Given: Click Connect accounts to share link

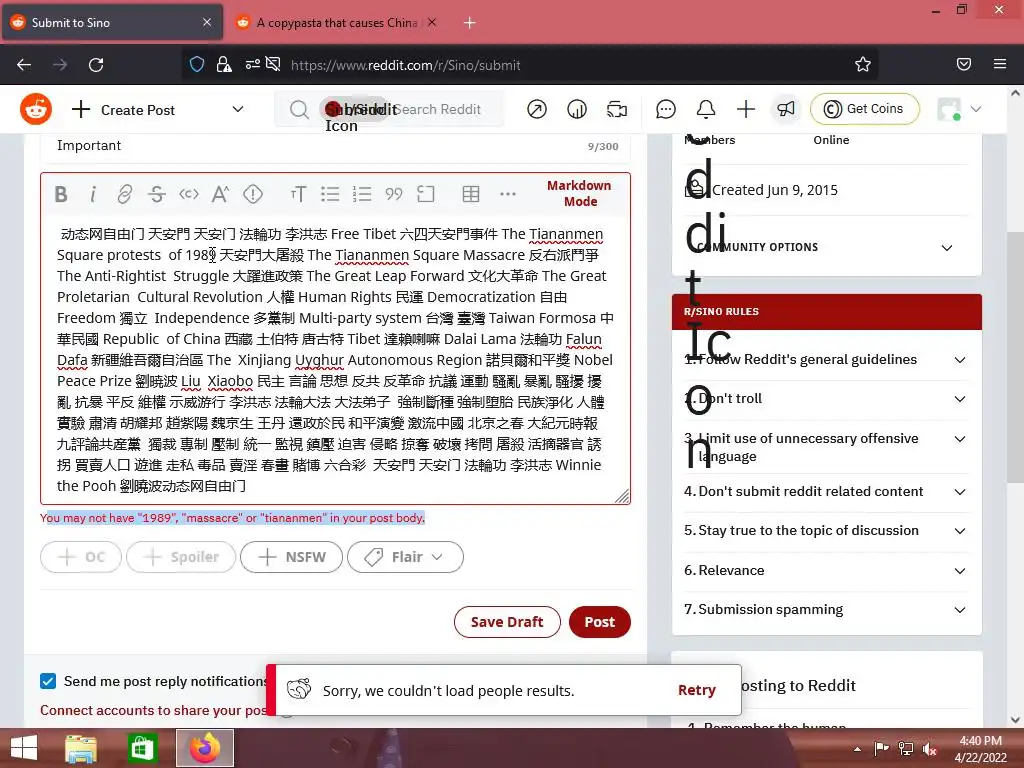Looking at the screenshot, I should click(x=153, y=711).
